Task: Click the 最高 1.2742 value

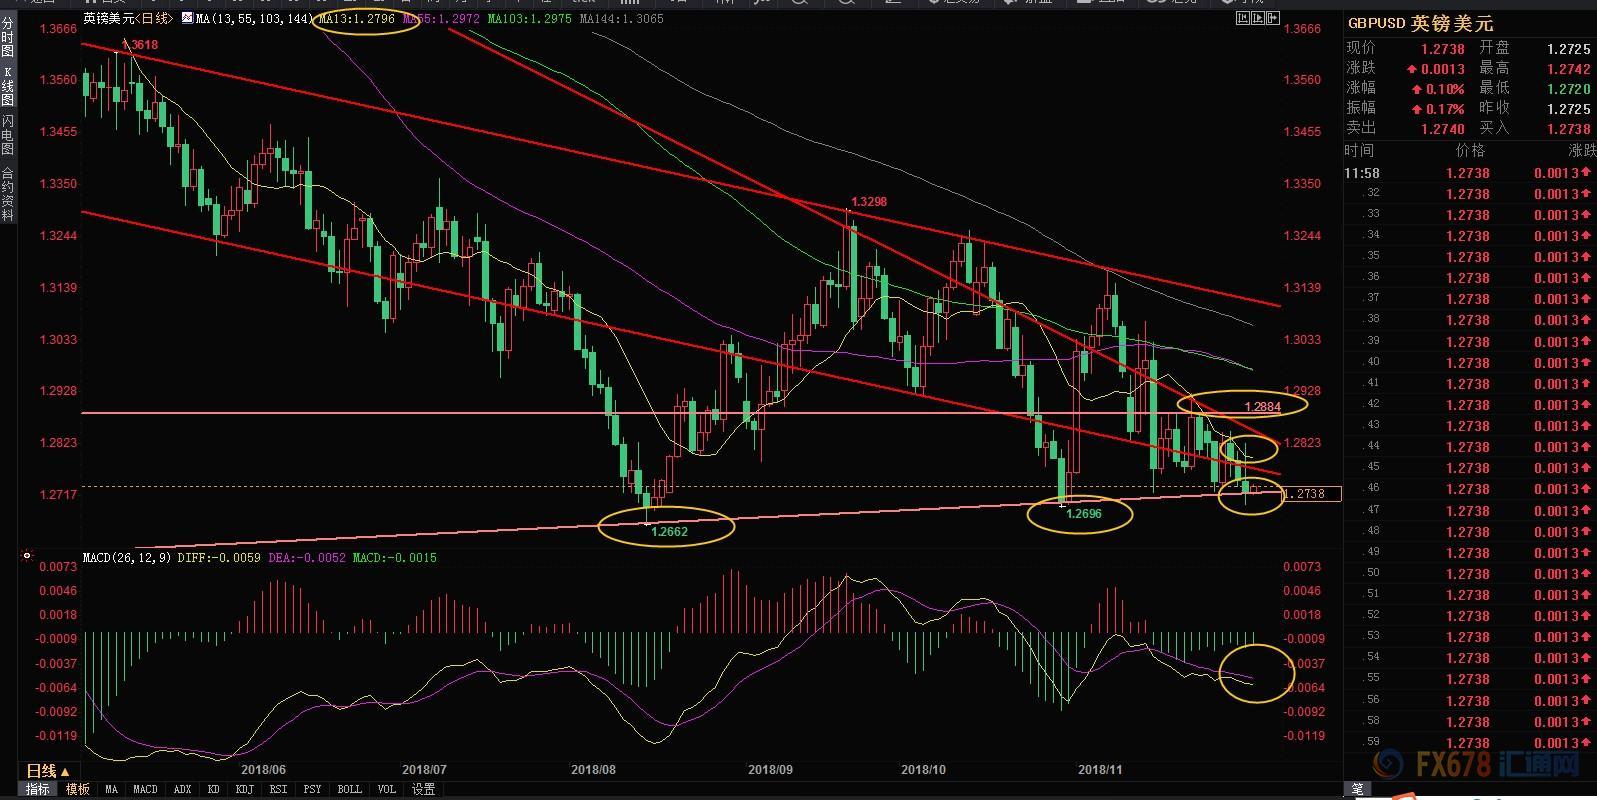Action: click(x=1568, y=68)
